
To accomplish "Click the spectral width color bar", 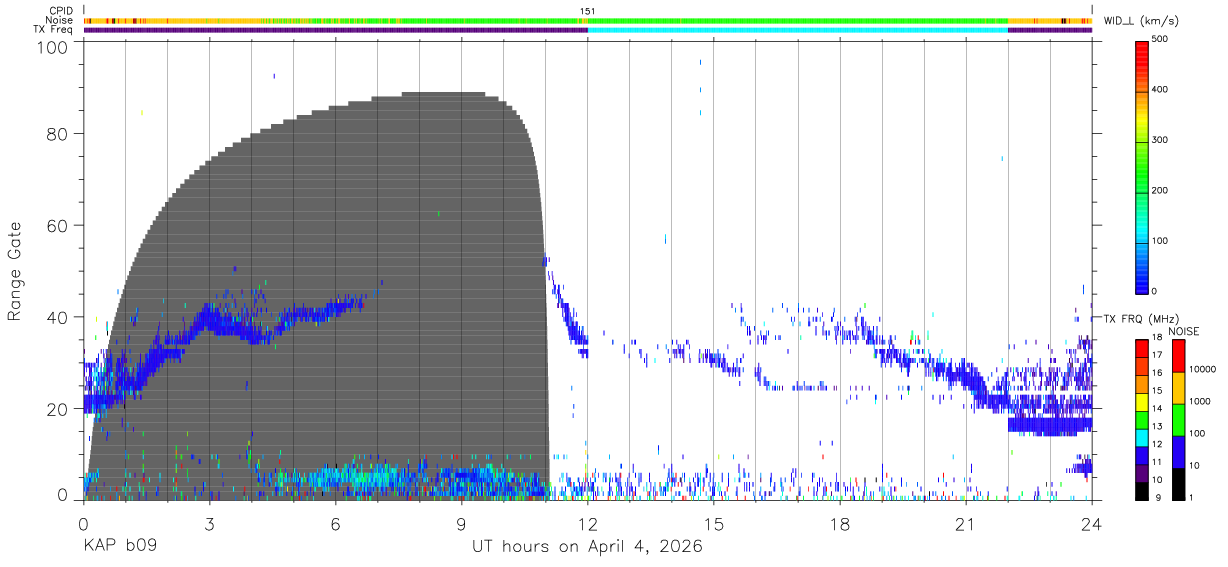I will coord(1142,166).
